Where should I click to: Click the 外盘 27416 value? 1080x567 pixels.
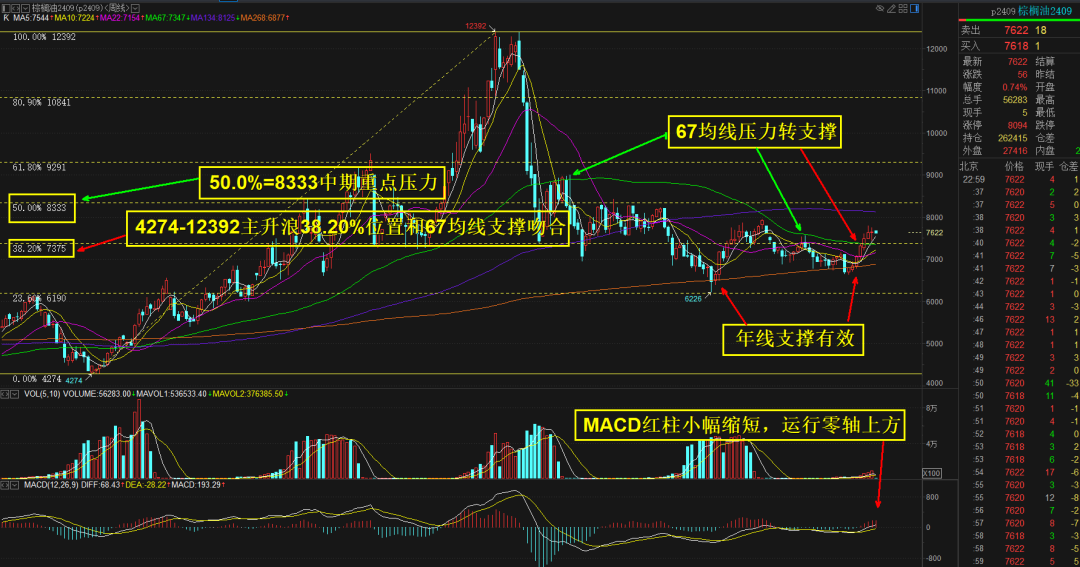tap(1015, 150)
